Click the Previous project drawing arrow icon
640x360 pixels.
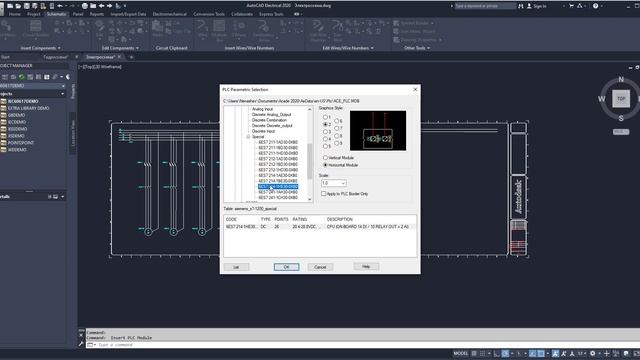[x=102, y=6]
